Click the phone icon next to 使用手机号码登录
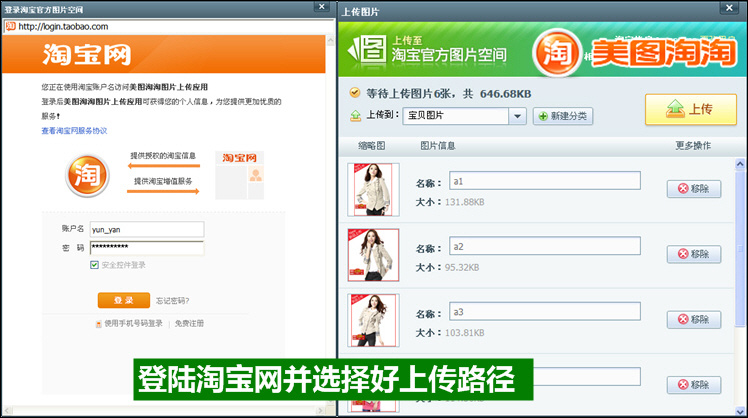748x418 pixels. point(99,324)
